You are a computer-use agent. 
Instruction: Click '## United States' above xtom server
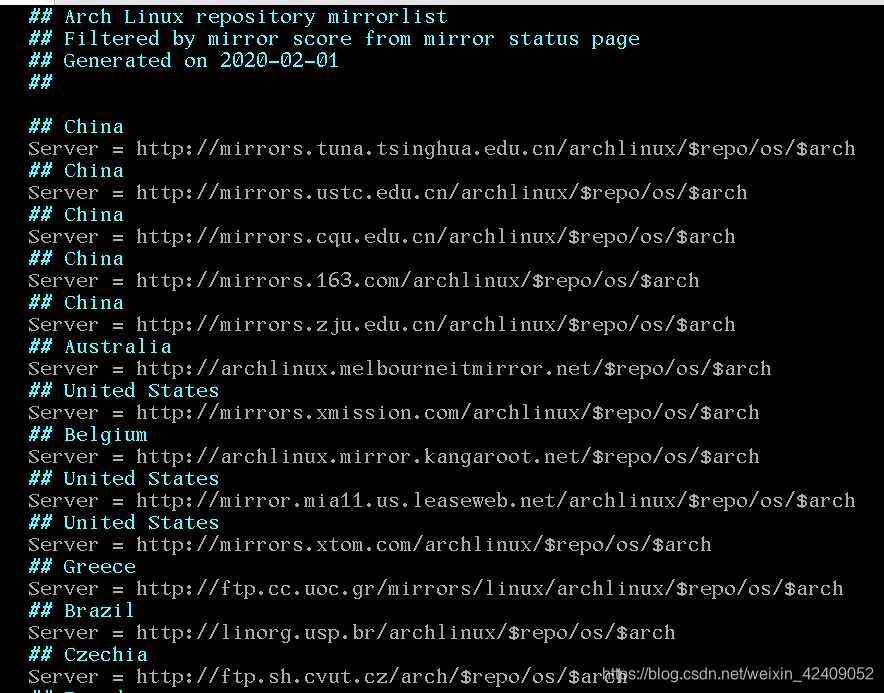coord(123,523)
